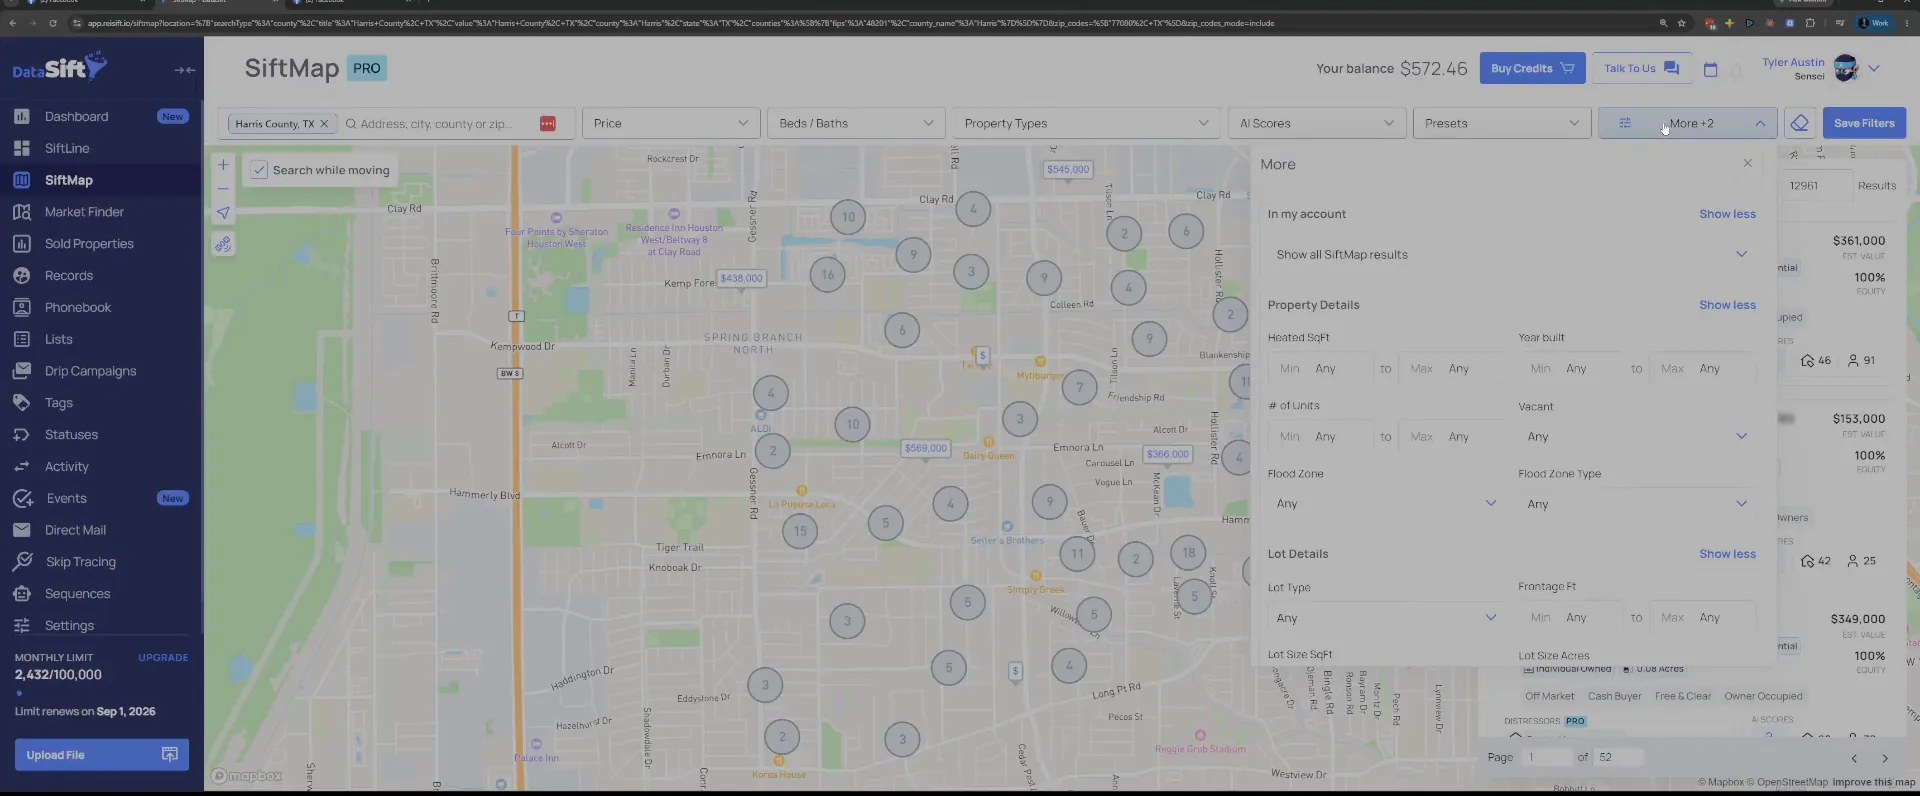Image resolution: width=1920 pixels, height=796 pixels.
Task: Click Show less for Lot Details
Action: [x=1727, y=554]
